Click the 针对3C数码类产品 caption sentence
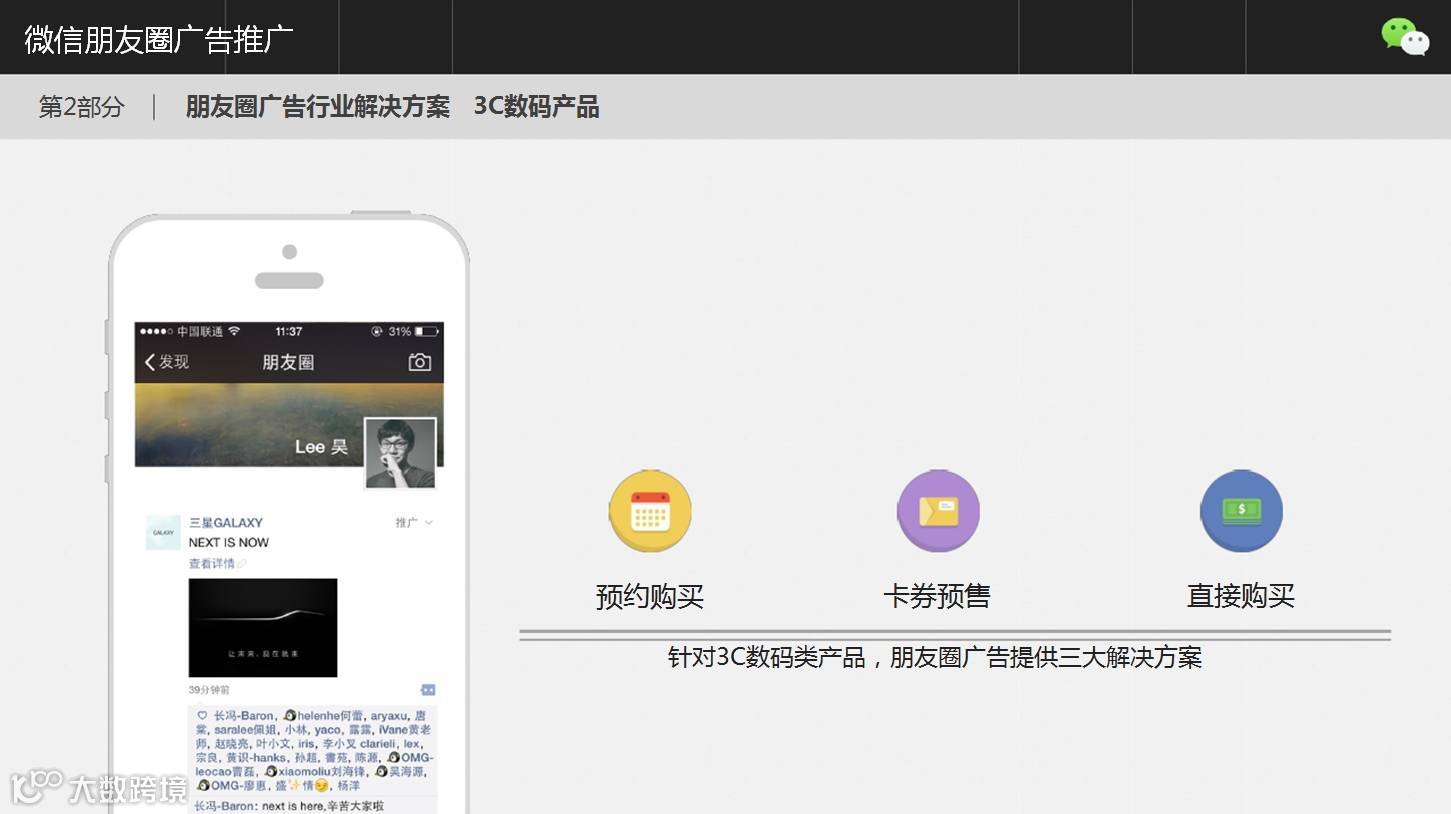 [935, 657]
